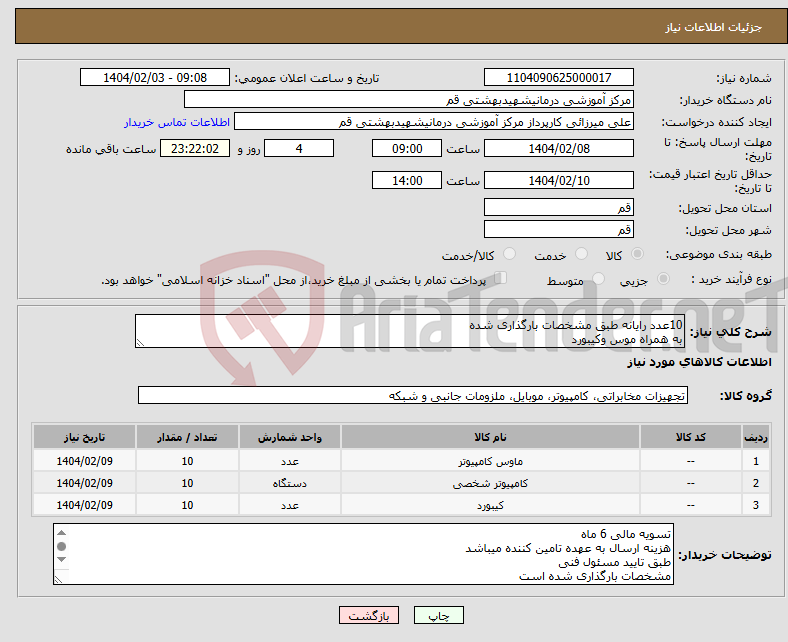Click the گروه کالا field
The height and width of the screenshot is (642, 788).
tap(413, 395)
